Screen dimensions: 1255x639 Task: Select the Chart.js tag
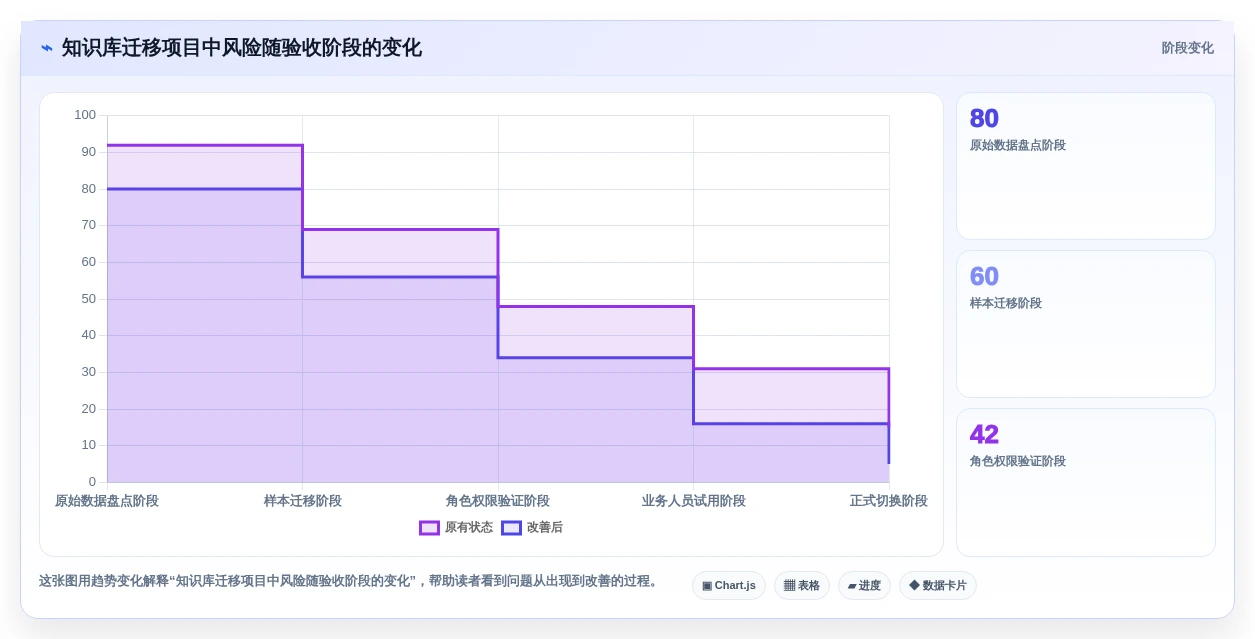(729, 585)
